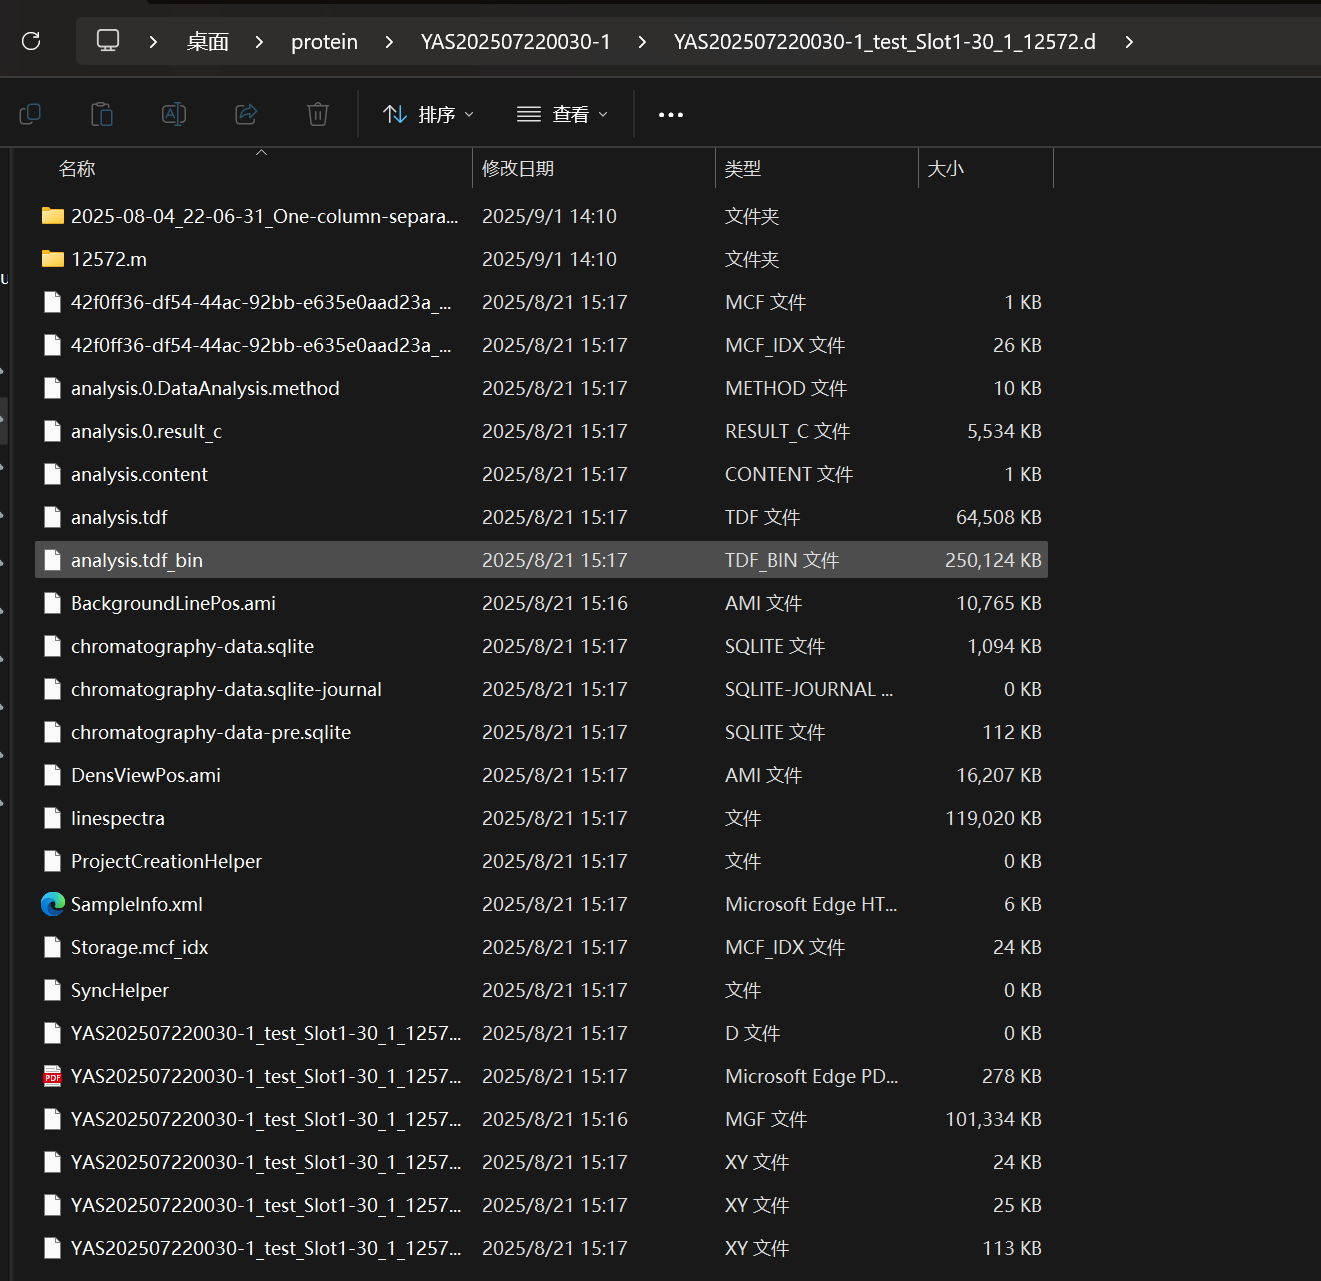This screenshot has height=1281, width=1321.
Task: Click file icon of chromatography-data.sqlite
Action: pyautogui.click(x=53, y=646)
